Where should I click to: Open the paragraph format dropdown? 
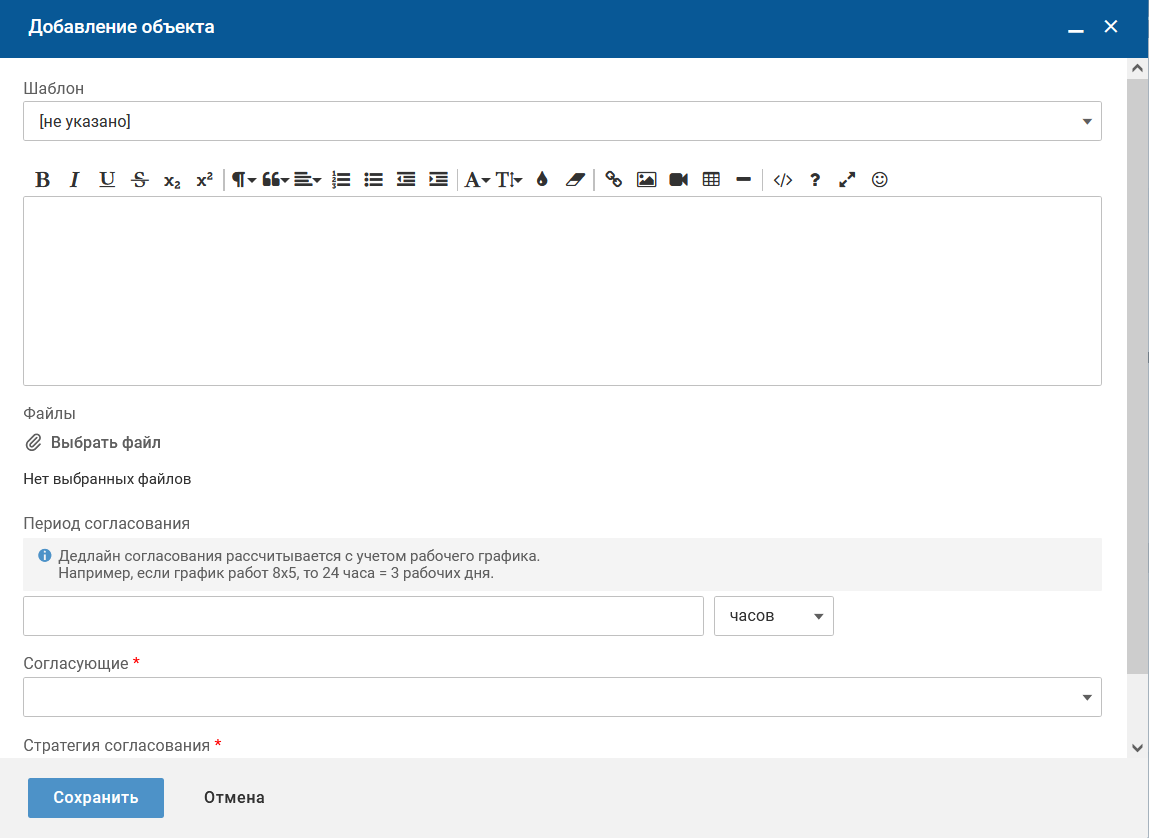click(244, 180)
